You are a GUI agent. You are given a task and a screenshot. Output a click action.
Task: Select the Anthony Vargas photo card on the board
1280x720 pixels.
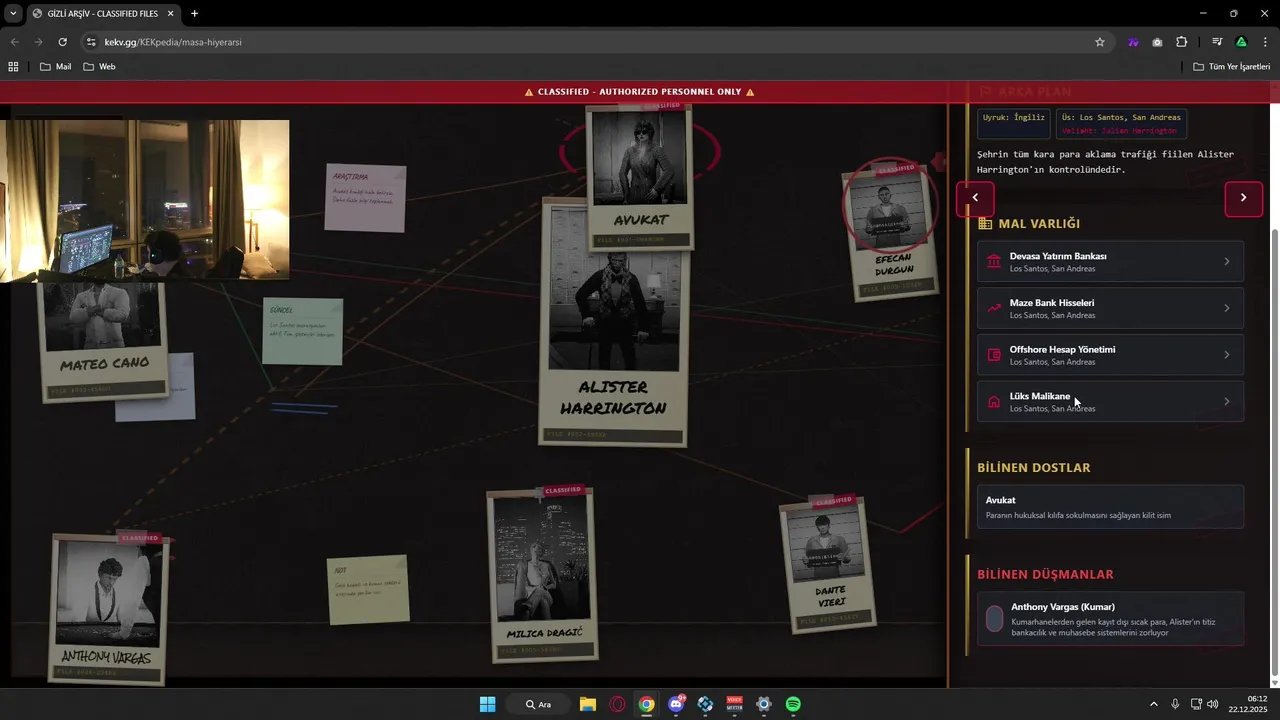coord(108,608)
